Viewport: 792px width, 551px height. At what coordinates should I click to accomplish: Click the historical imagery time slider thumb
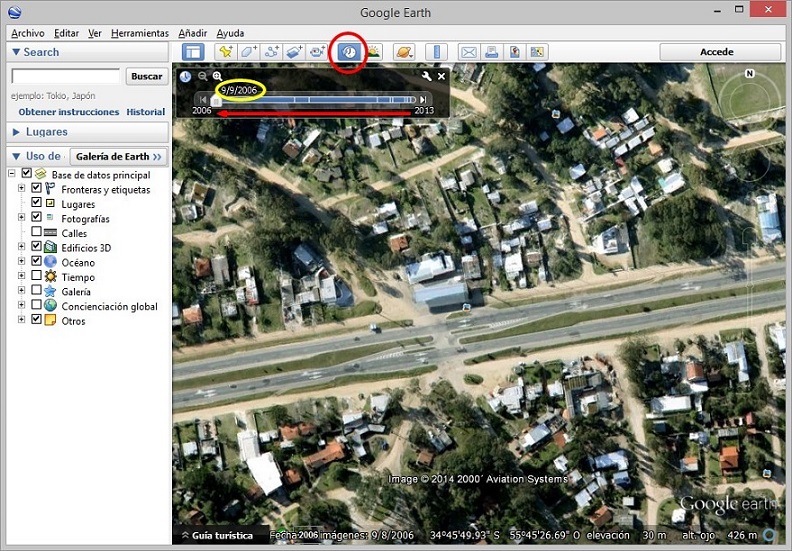pos(216,102)
